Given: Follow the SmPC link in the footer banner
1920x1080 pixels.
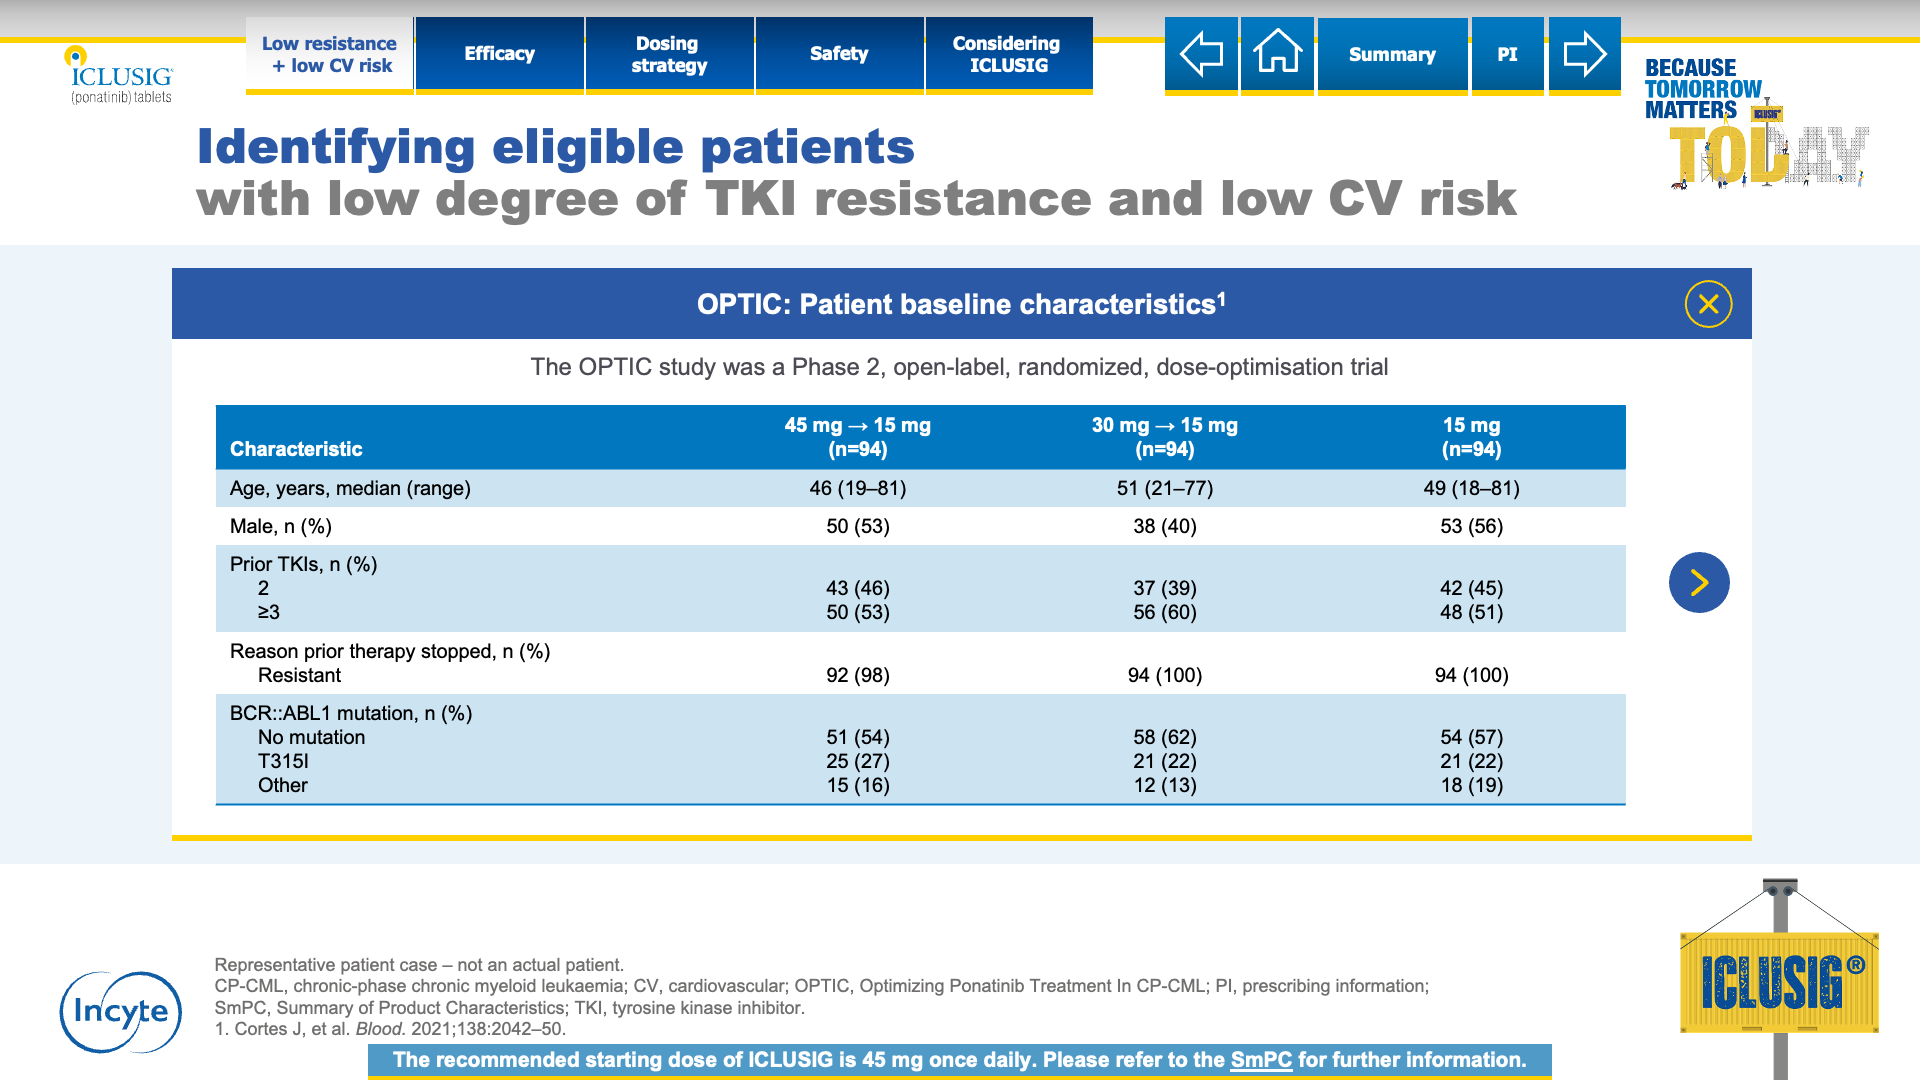Looking at the screenshot, I should (x=1261, y=1060).
